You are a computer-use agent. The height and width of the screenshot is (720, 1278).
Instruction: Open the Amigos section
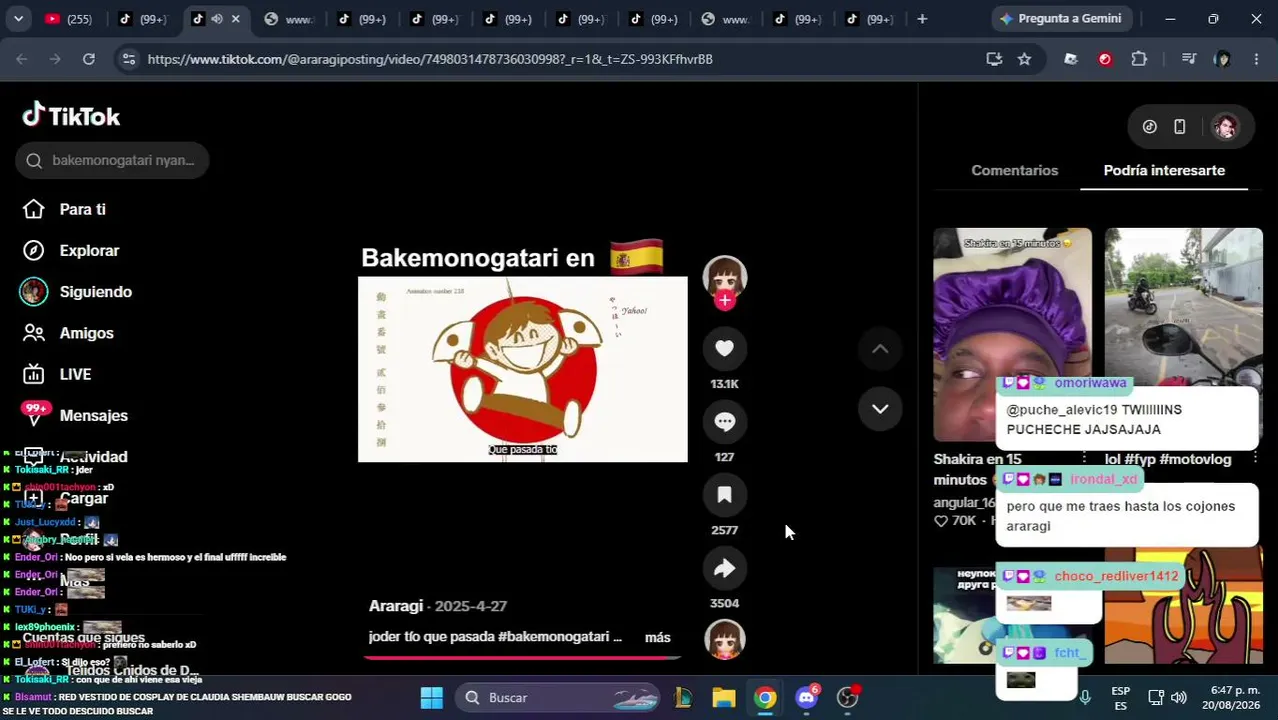(86, 333)
